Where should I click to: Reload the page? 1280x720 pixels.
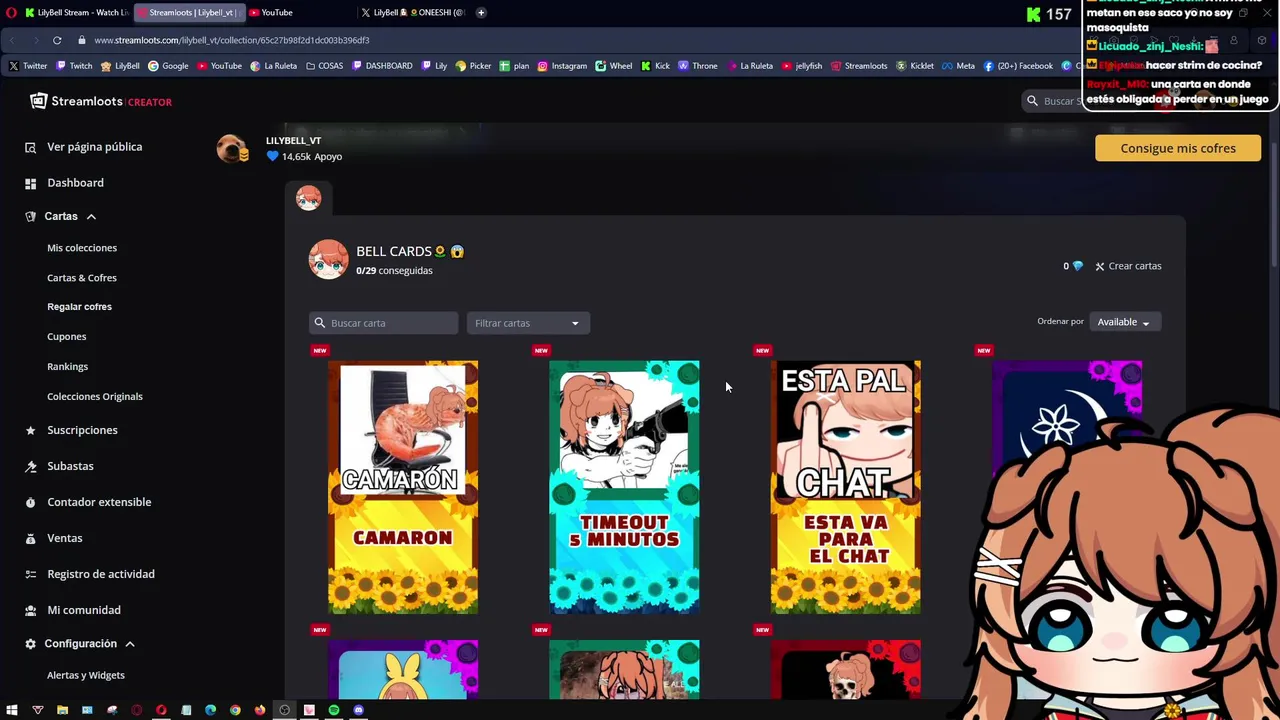(x=57, y=40)
